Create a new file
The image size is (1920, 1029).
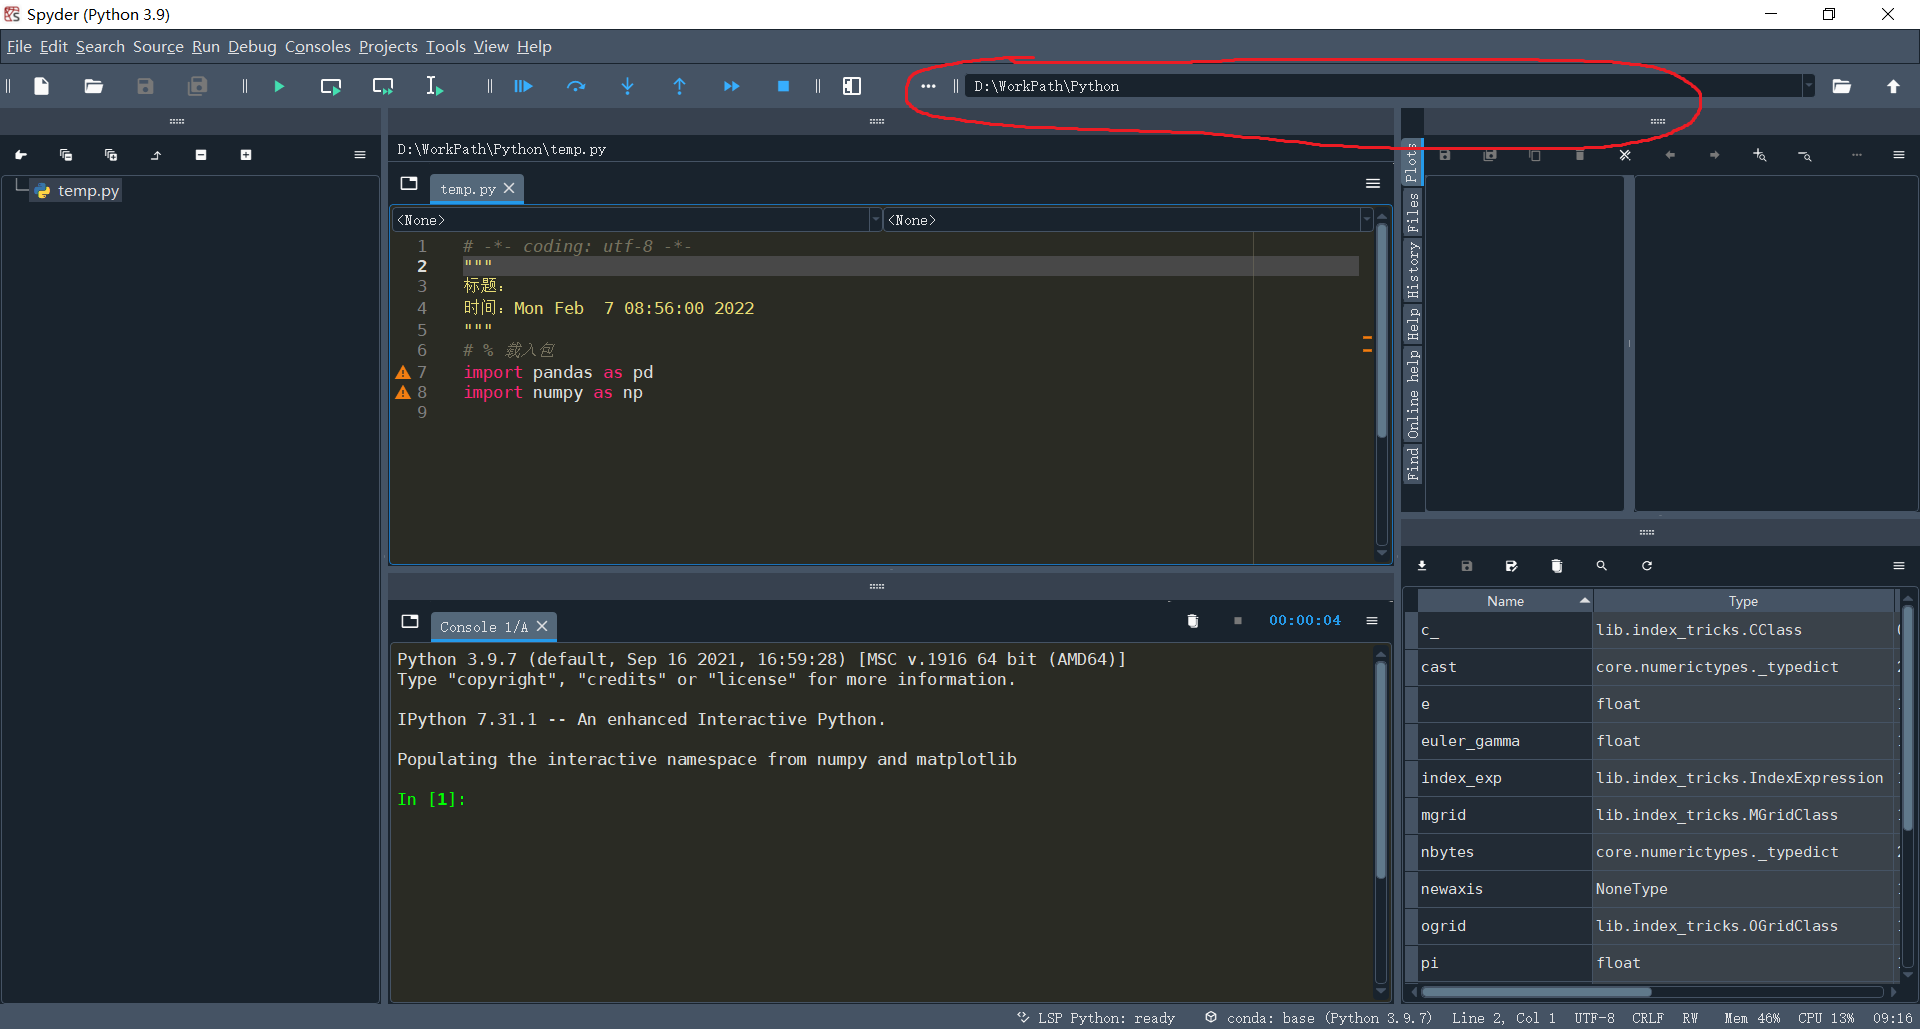click(42, 86)
